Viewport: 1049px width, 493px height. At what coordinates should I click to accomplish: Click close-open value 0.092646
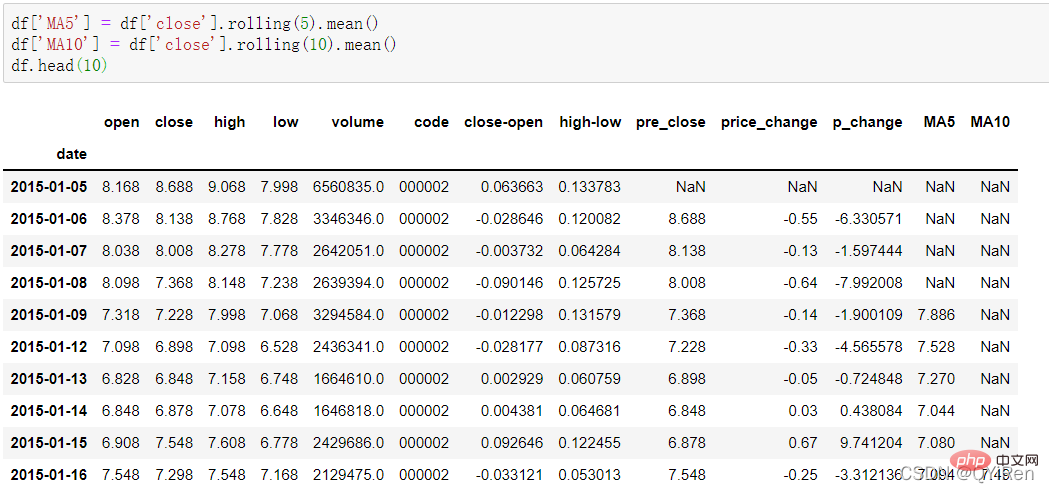512,443
